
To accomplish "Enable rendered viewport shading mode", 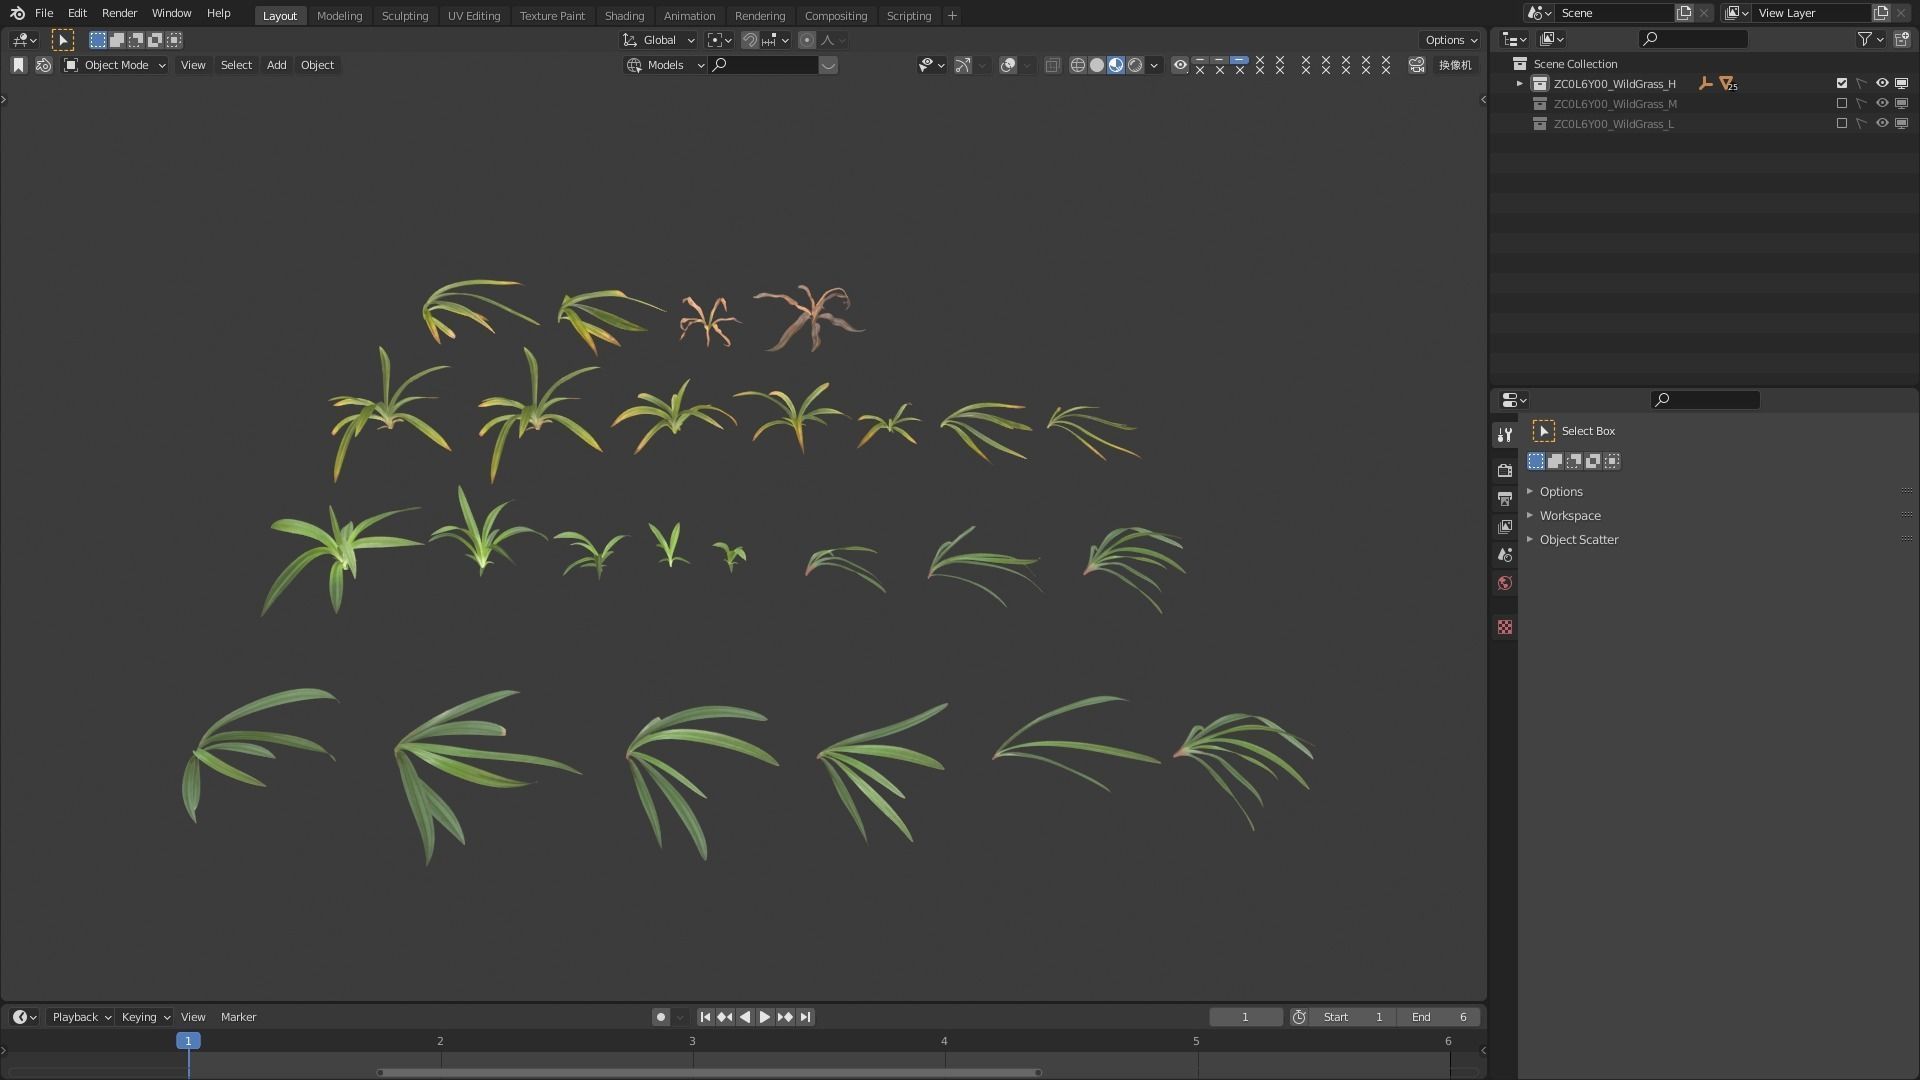I will pyautogui.click(x=1135, y=65).
